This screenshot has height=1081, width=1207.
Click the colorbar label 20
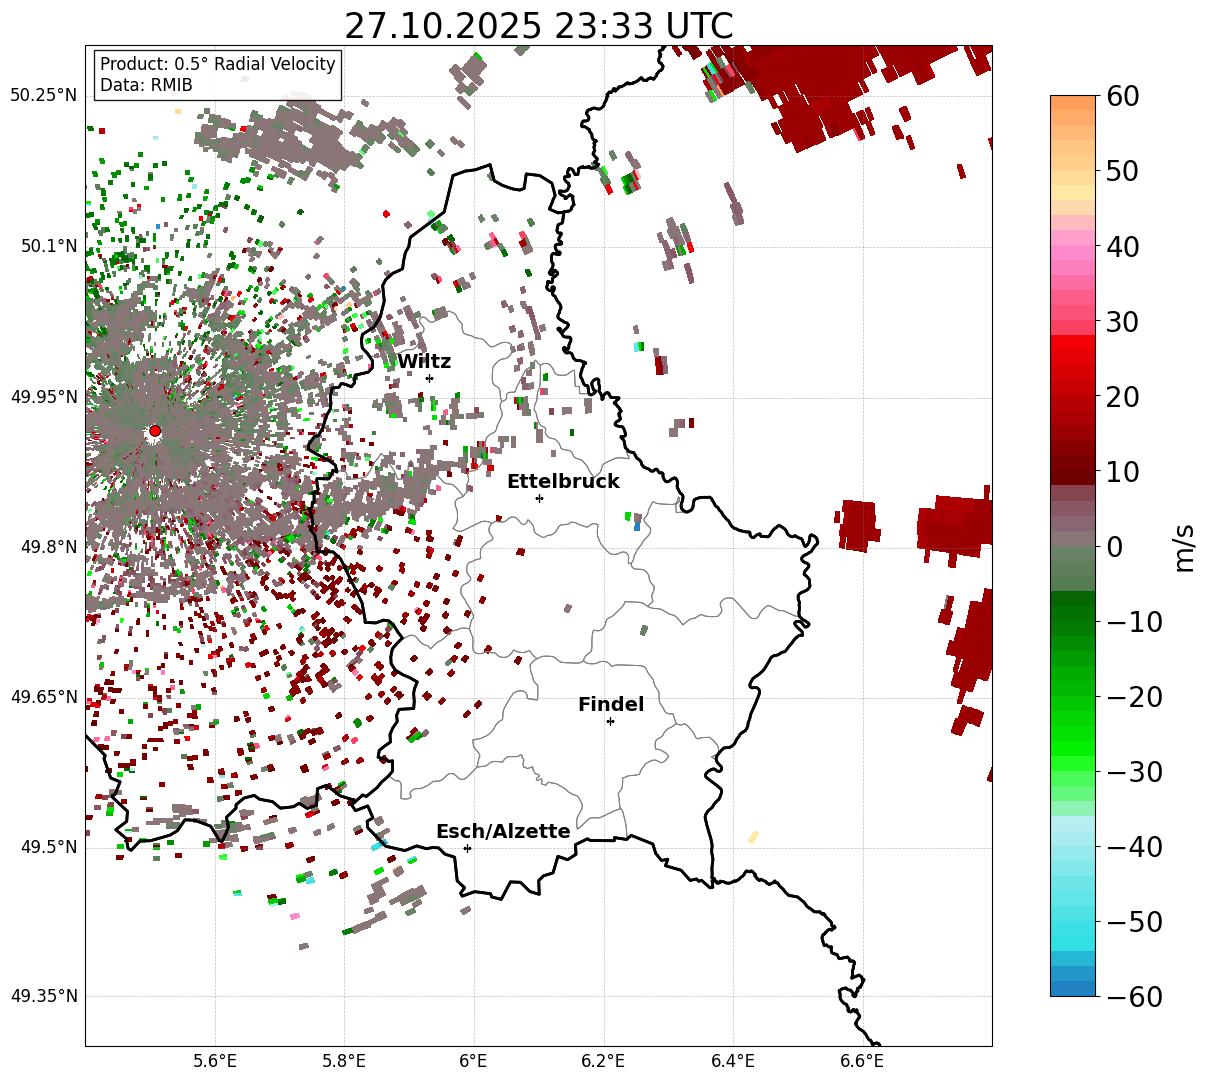coord(1121,396)
